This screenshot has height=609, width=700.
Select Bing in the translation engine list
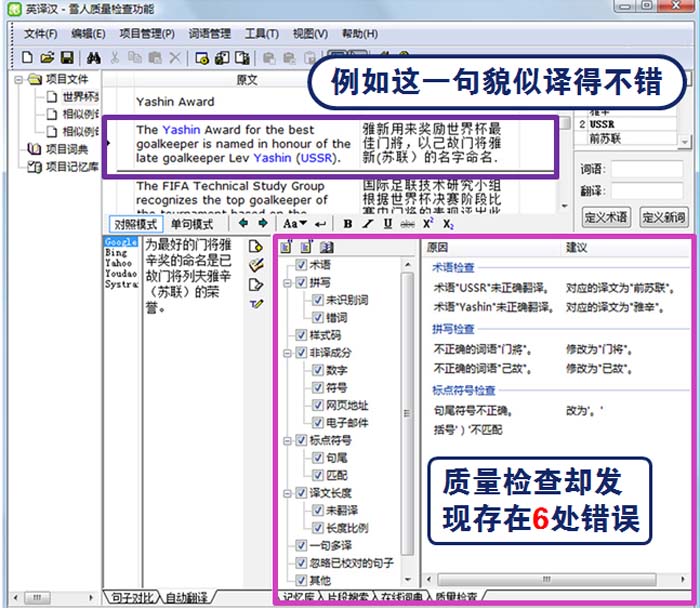(x=116, y=253)
